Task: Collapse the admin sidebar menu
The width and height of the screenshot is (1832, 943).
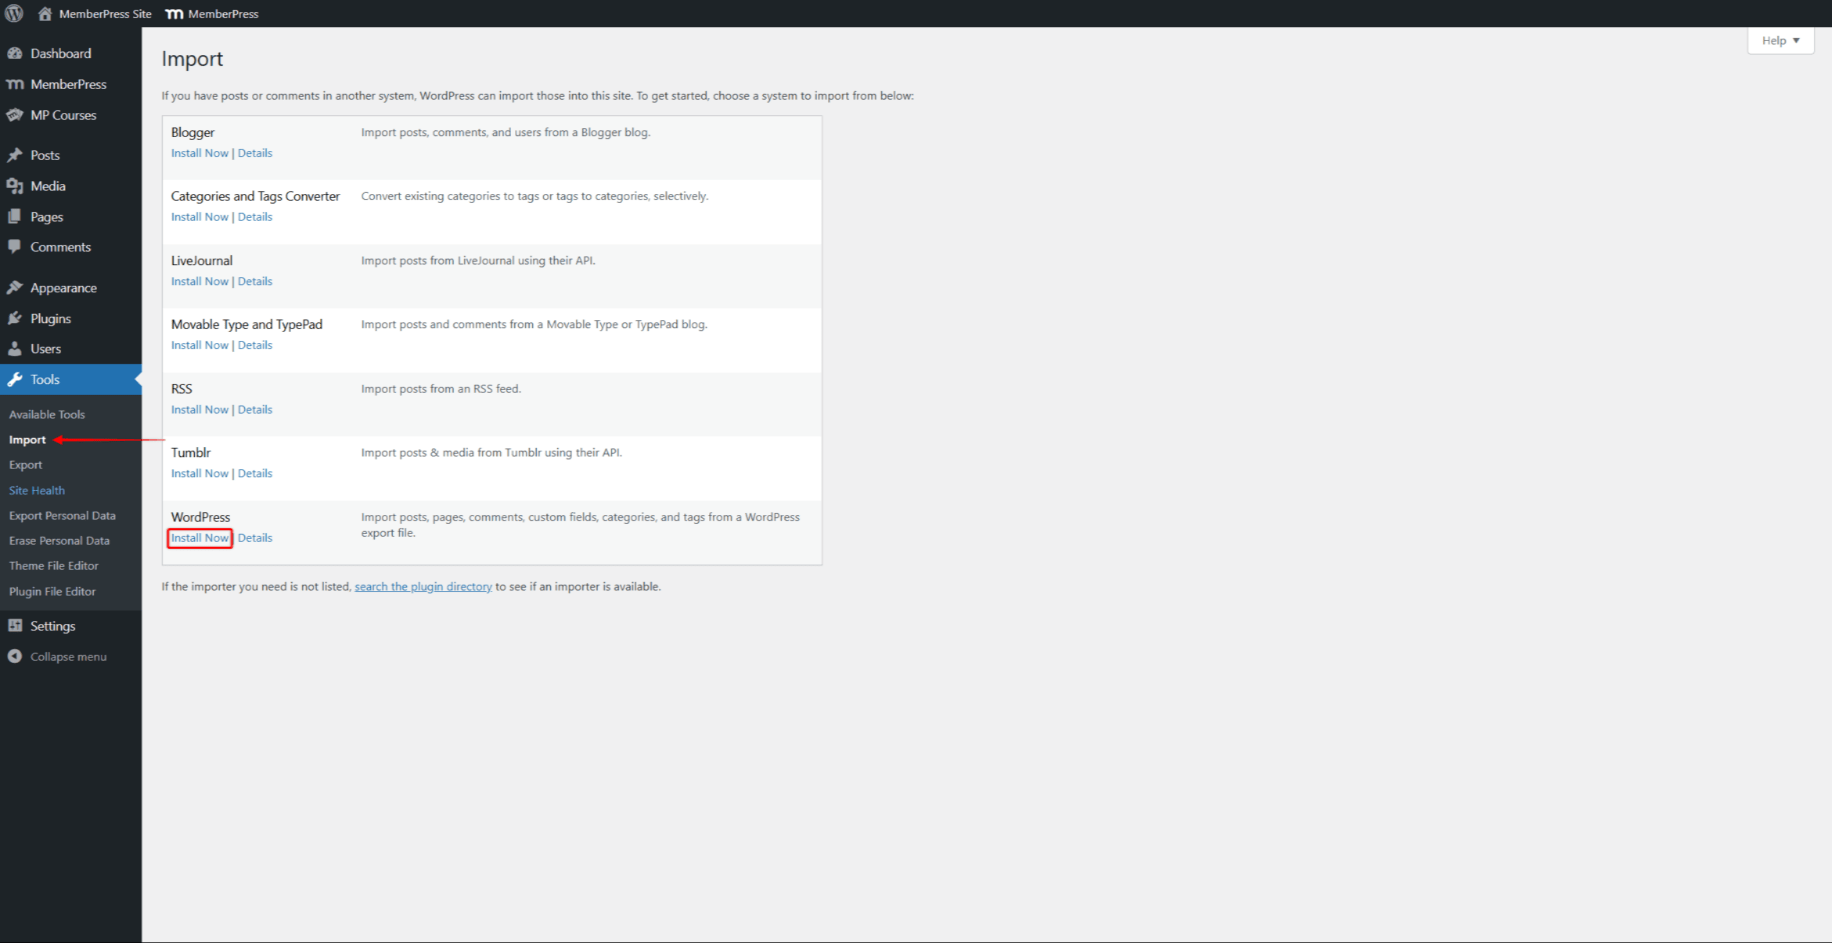Action: pos(58,657)
